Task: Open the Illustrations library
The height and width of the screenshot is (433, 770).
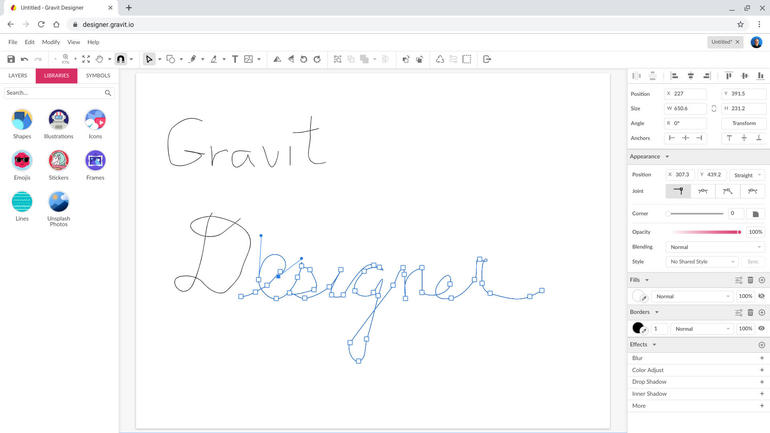Action: (58, 124)
